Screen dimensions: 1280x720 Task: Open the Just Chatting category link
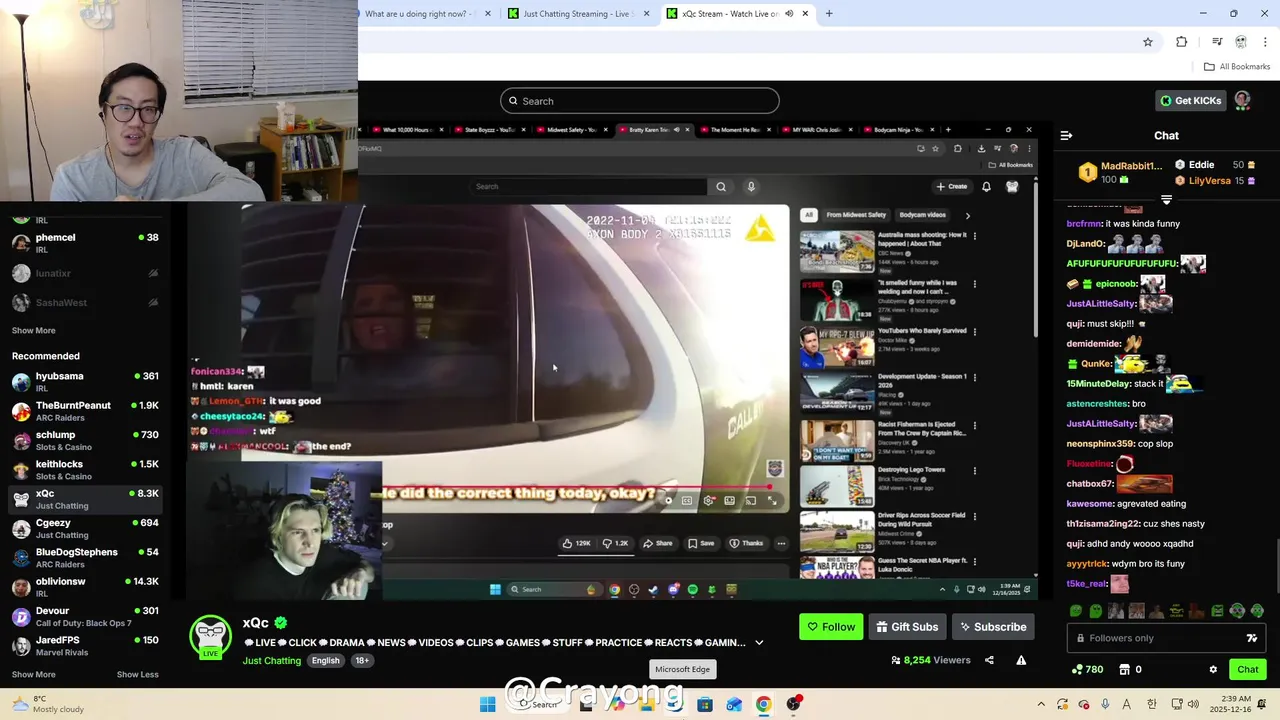tap(271, 660)
